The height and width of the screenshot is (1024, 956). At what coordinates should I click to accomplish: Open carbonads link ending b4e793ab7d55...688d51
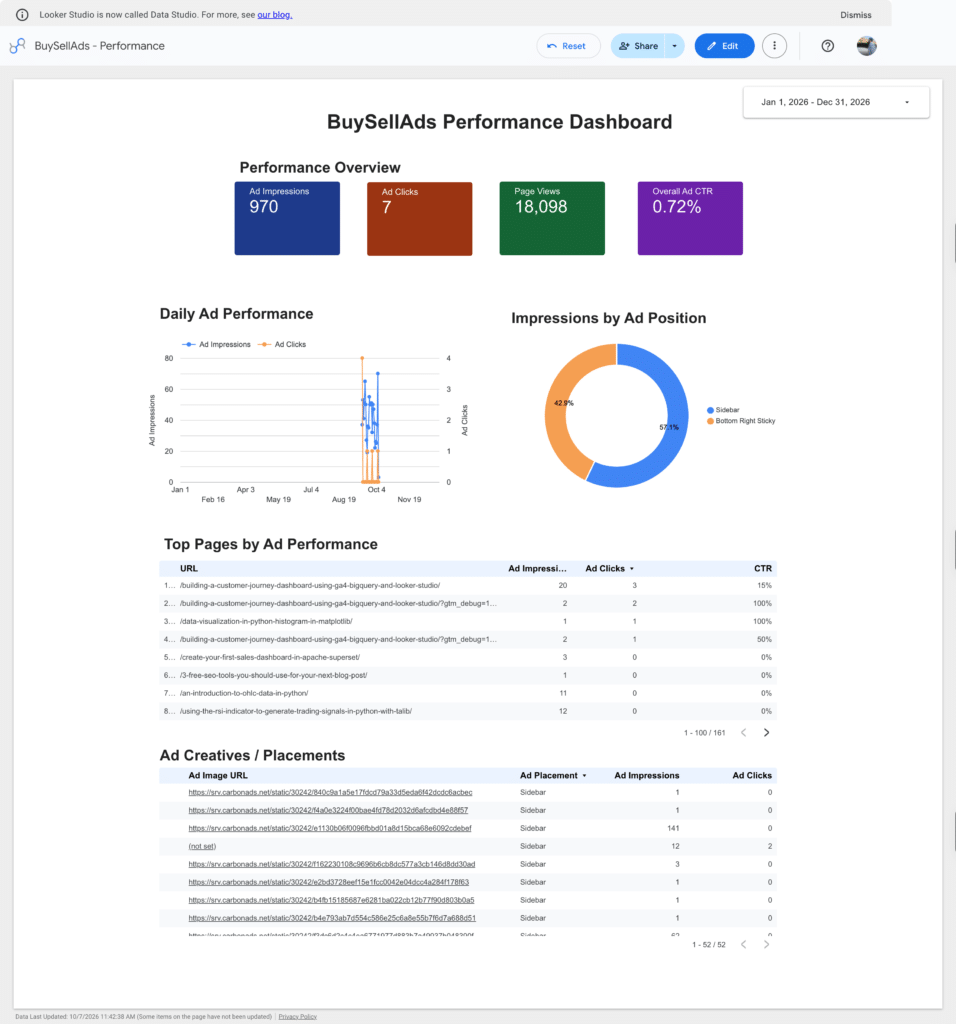coord(332,918)
